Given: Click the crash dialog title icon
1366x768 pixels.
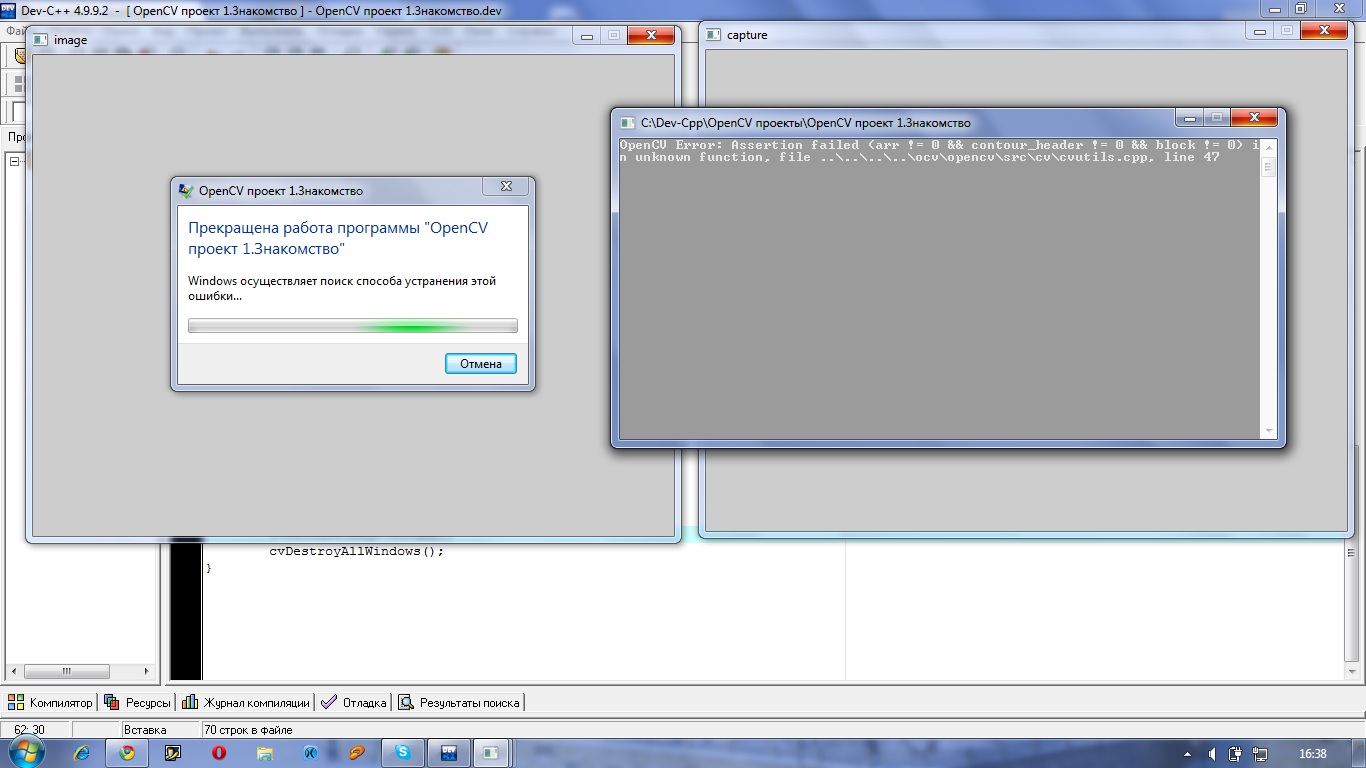Looking at the screenshot, I should point(186,190).
